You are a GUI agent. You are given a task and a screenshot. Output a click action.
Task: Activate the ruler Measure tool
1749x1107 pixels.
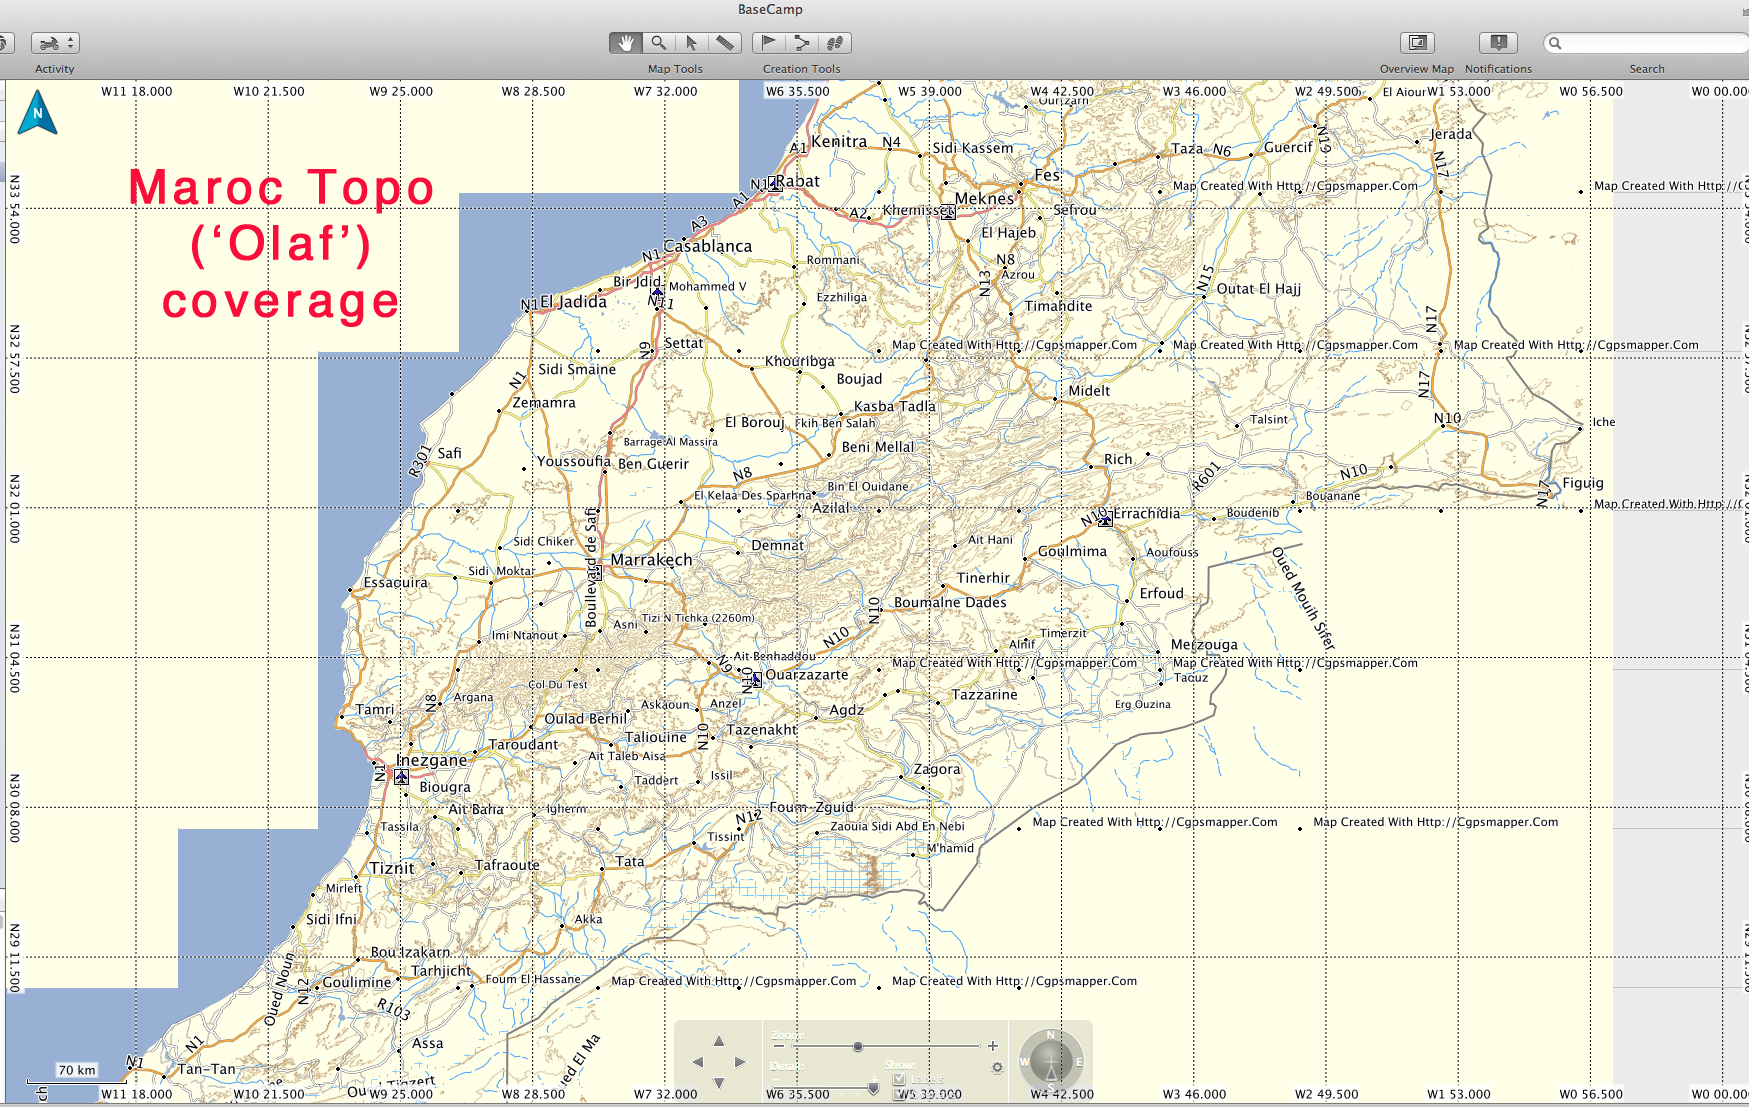click(725, 43)
